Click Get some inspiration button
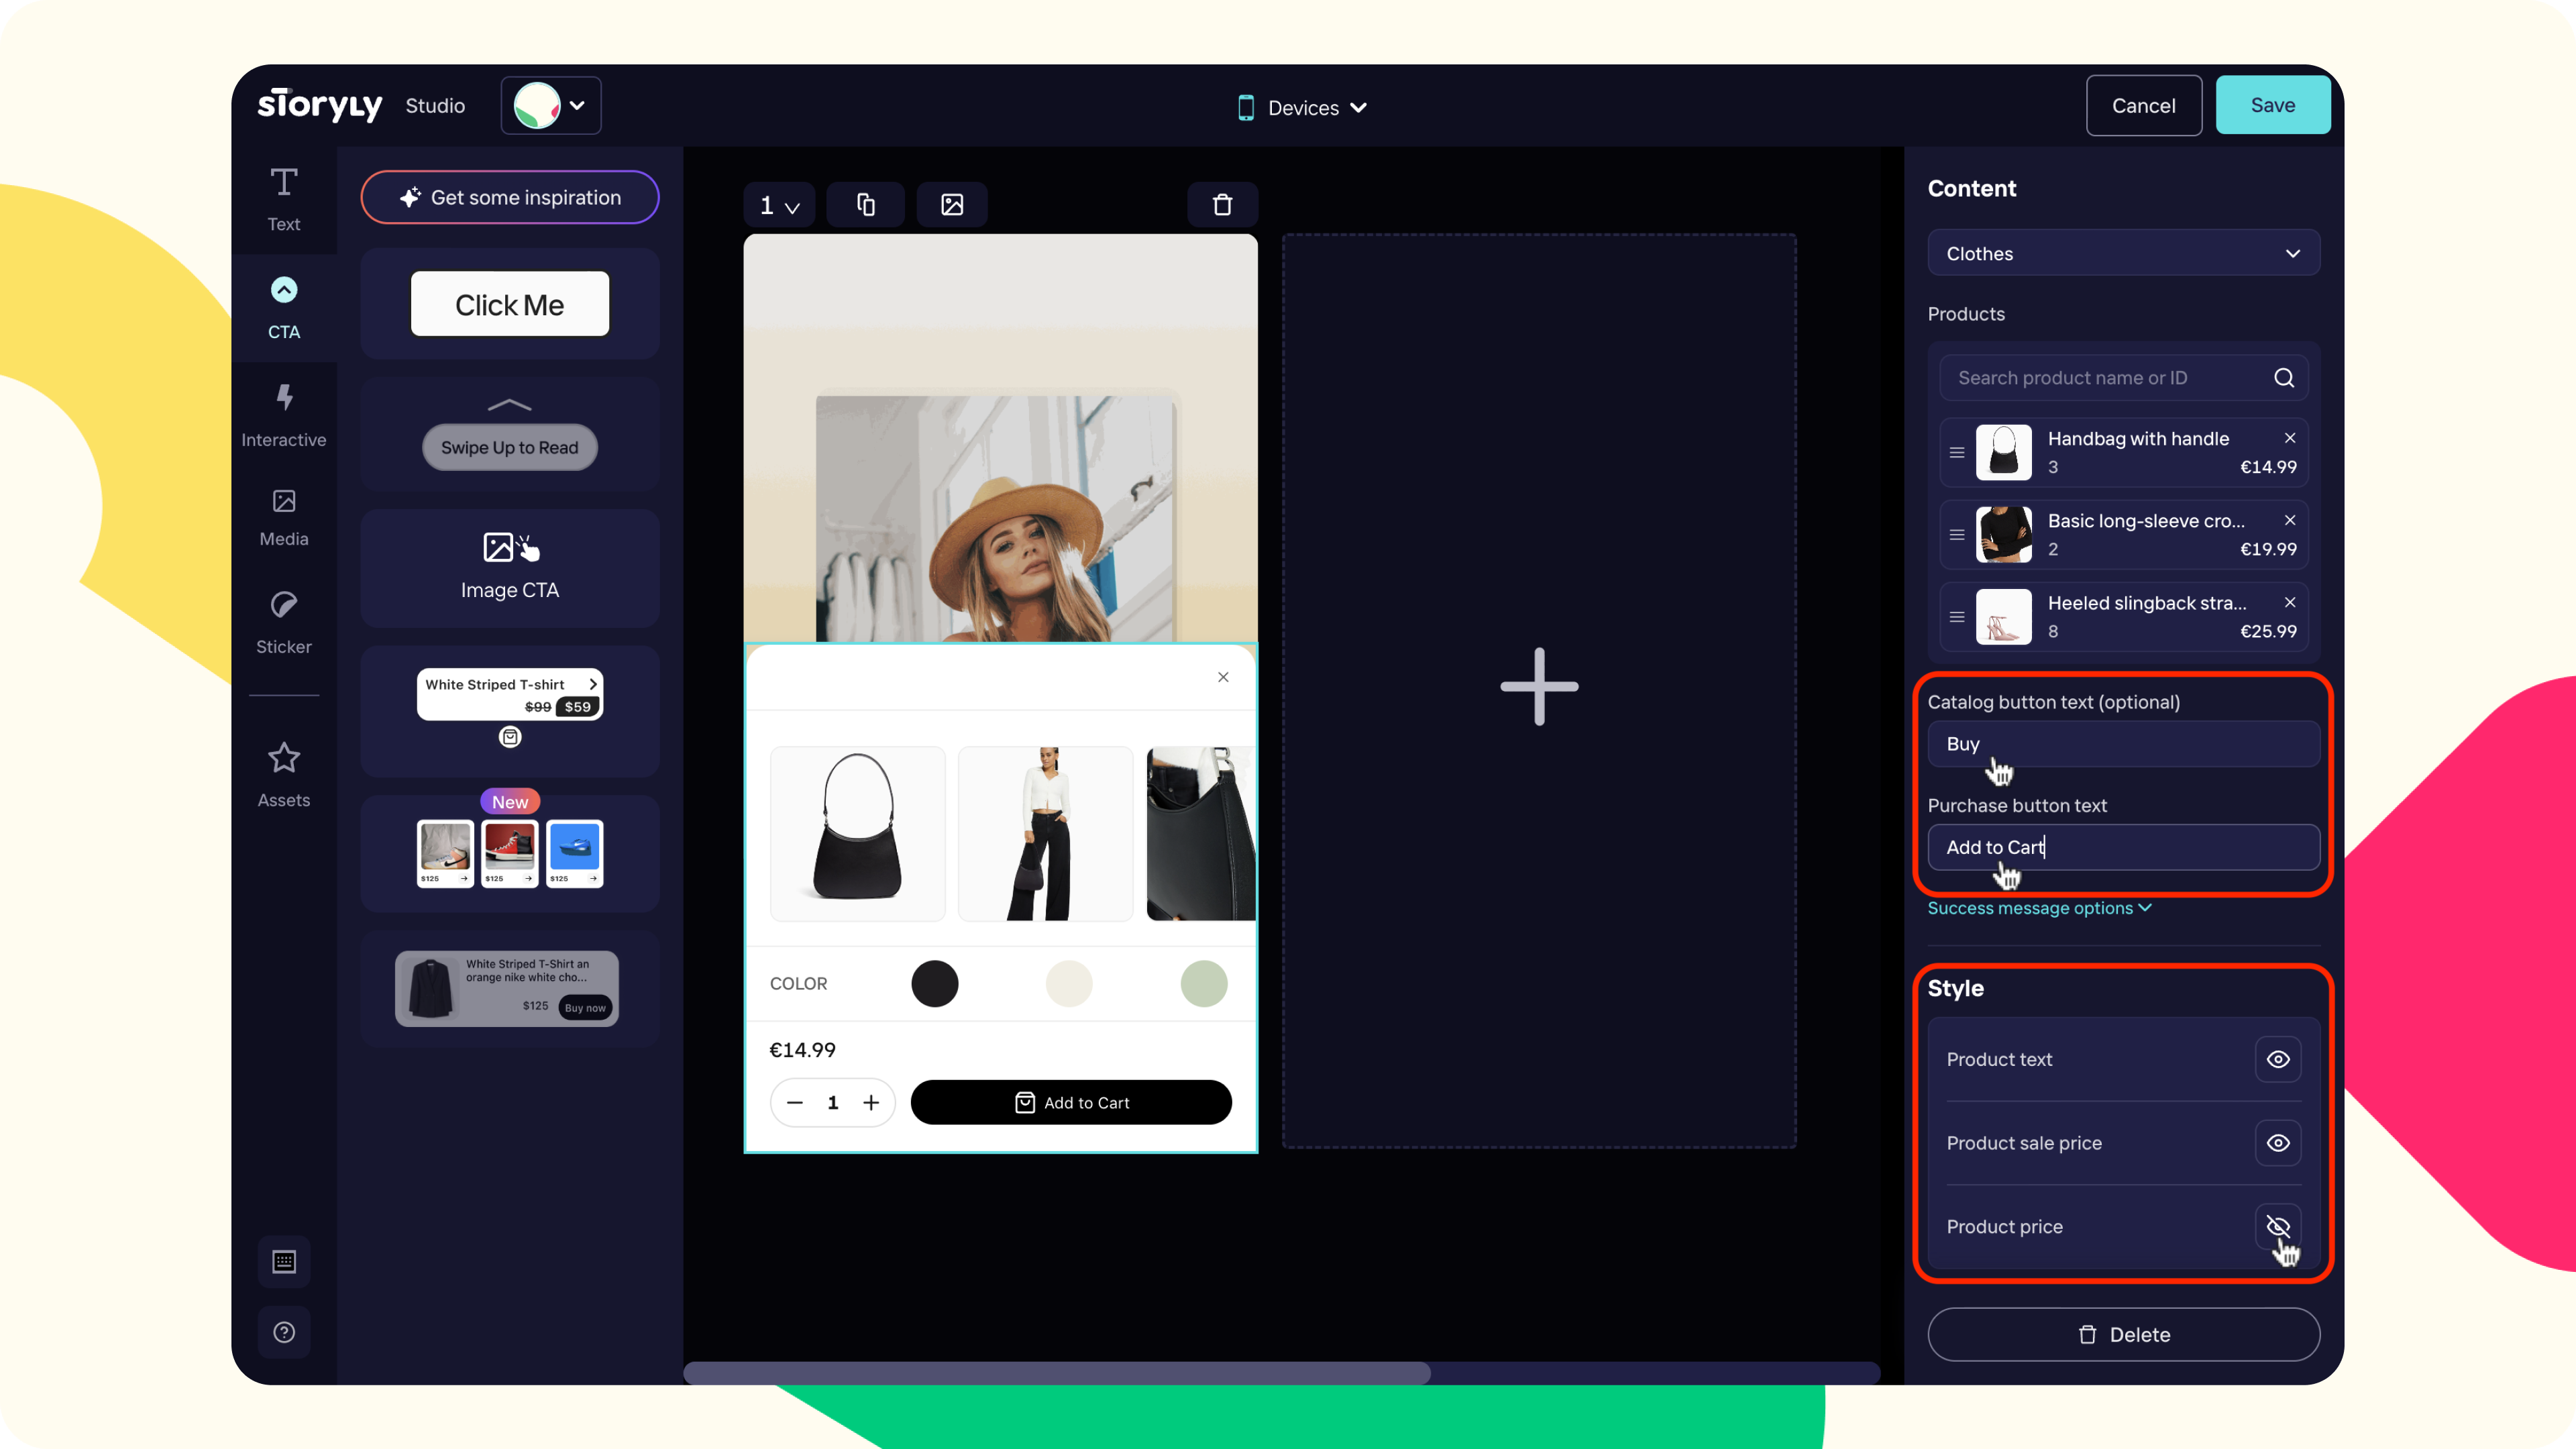The width and height of the screenshot is (2576, 1449). tap(510, 197)
